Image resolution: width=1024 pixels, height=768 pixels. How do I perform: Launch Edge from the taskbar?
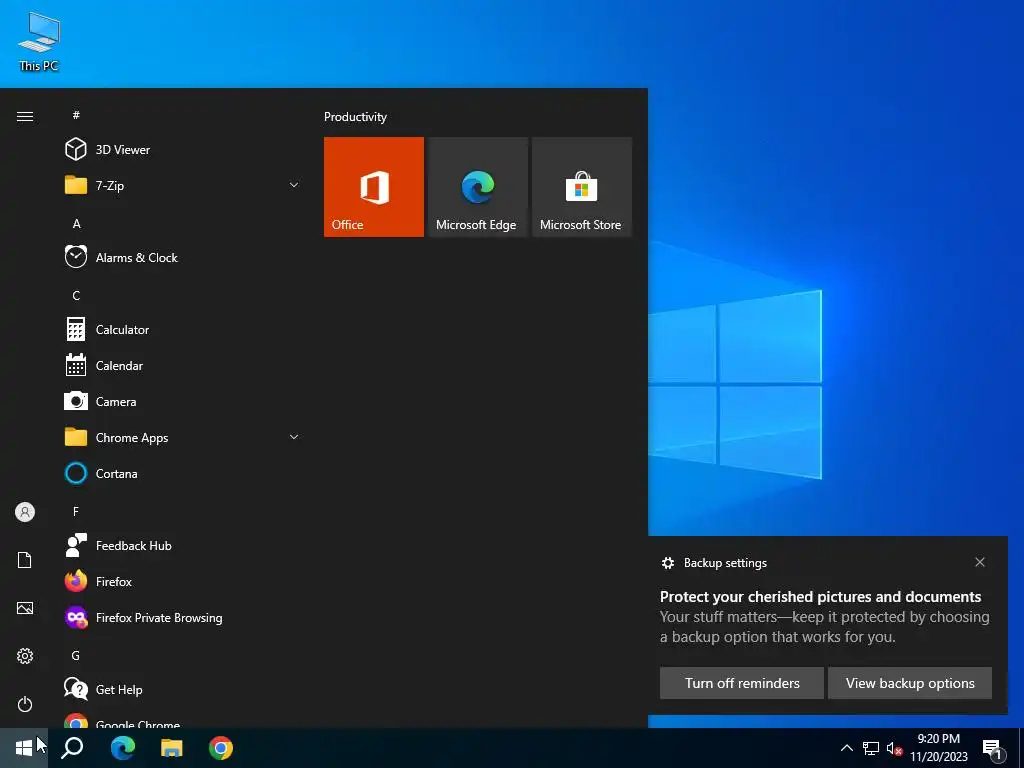pos(122,748)
